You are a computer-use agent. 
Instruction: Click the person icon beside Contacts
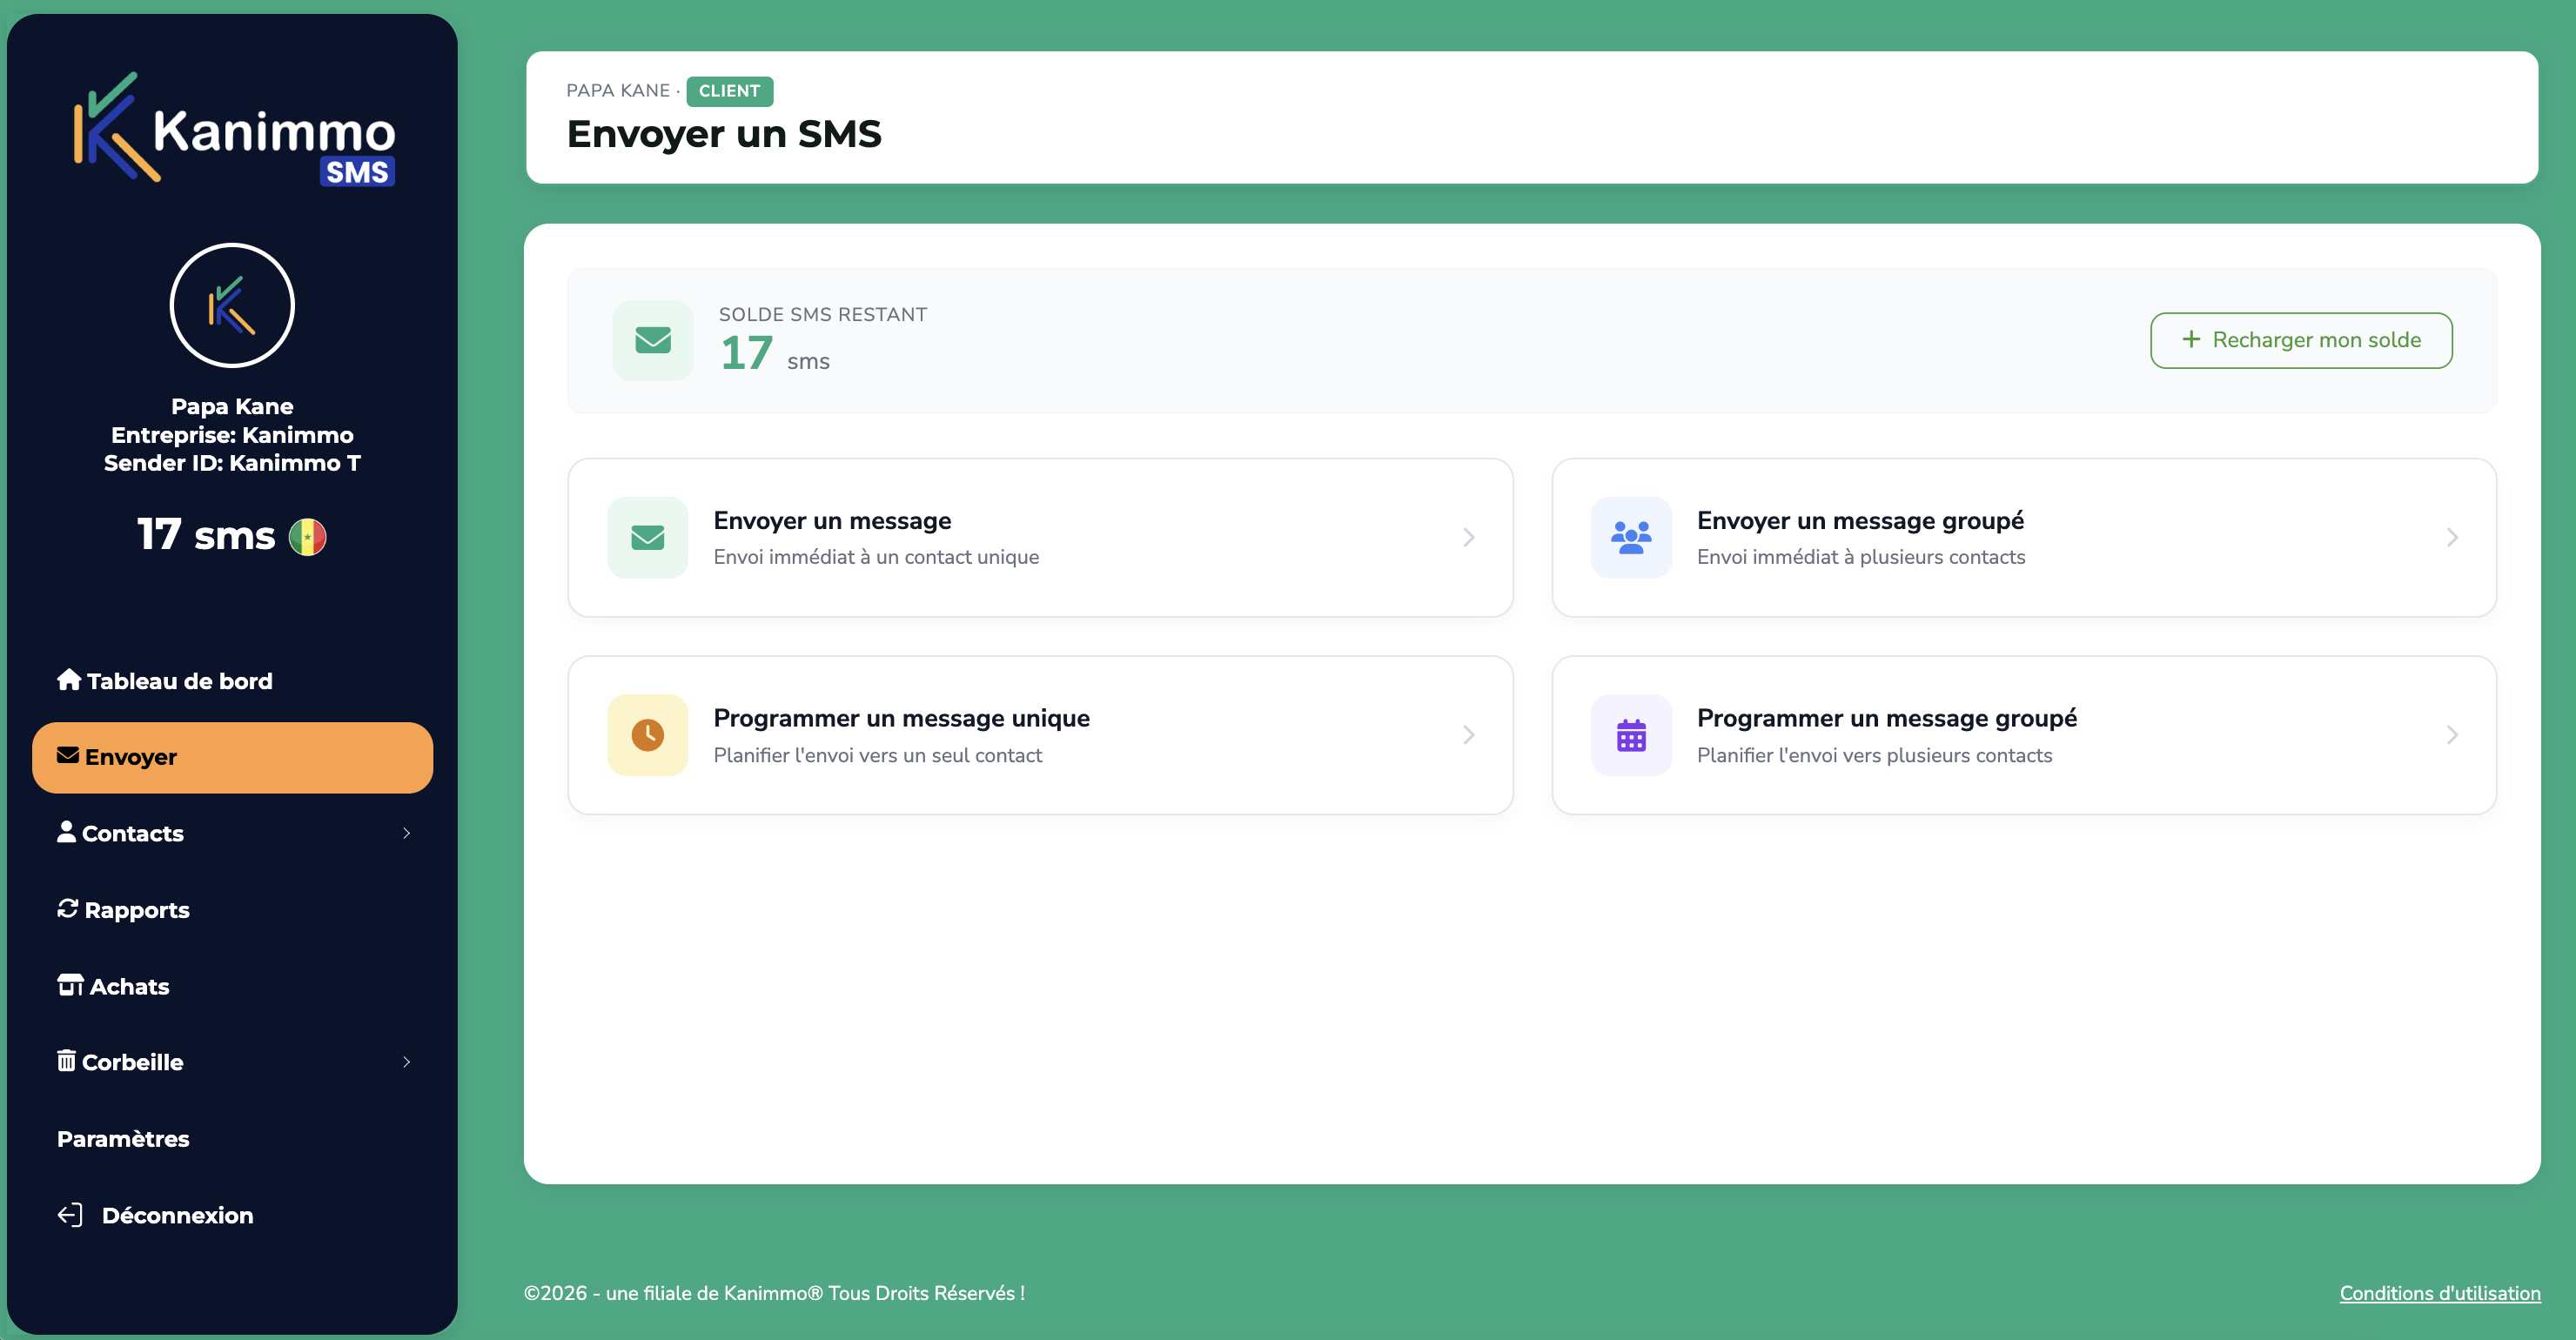[66, 832]
